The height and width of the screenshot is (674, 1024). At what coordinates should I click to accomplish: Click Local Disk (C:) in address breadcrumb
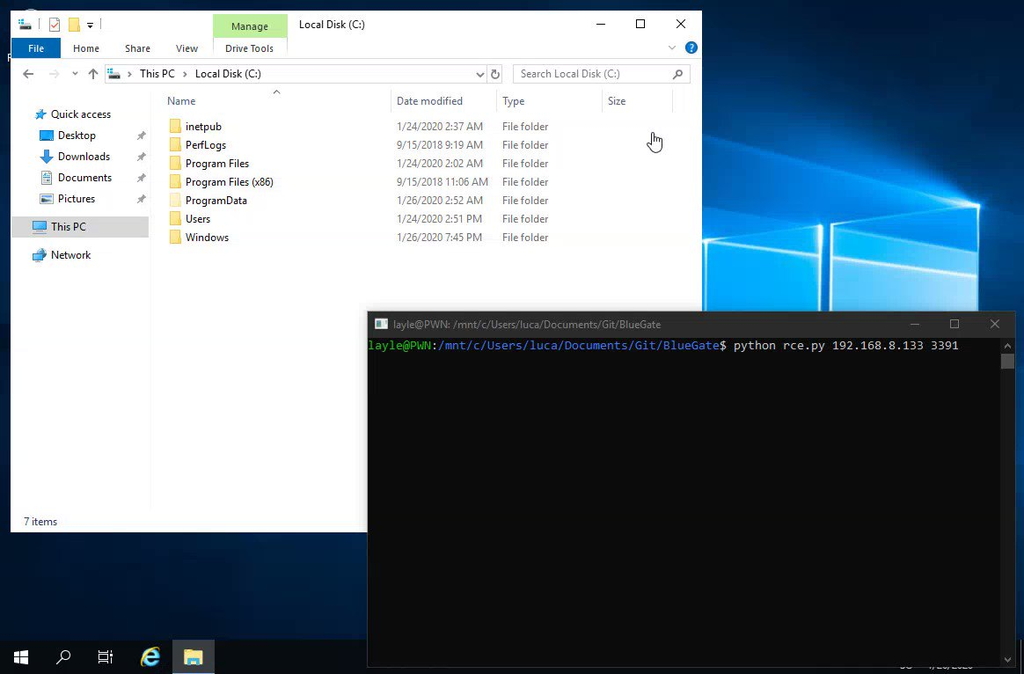(228, 74)
